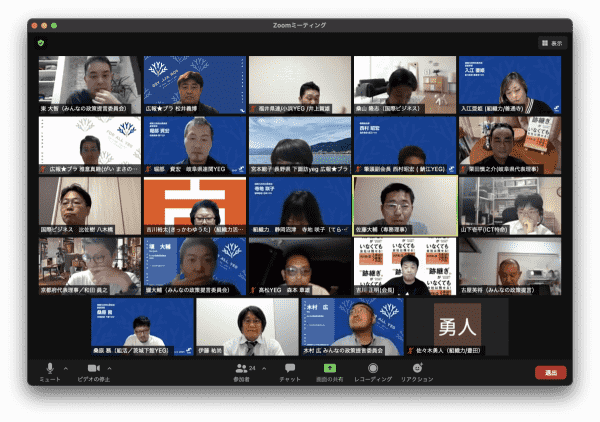Start recording with the record icon

(x=373, y=368)
